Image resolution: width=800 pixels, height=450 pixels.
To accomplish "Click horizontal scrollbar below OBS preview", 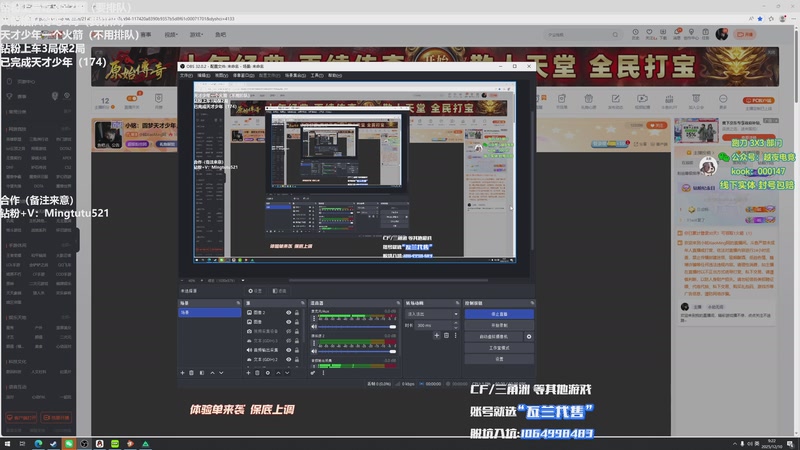I will point(388,280).
